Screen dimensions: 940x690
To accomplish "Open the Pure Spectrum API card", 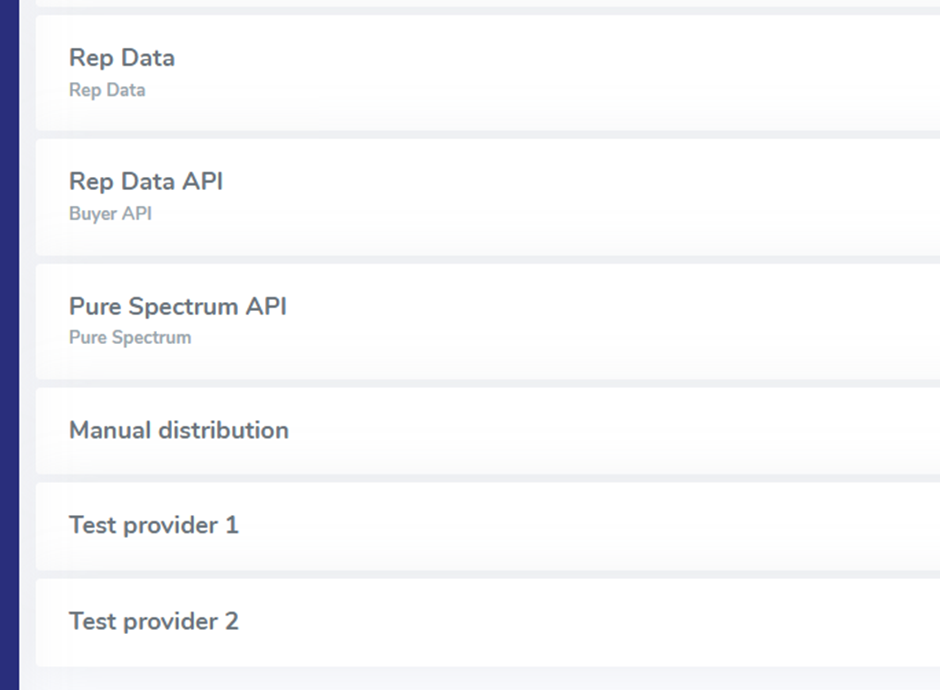I will [x=487, y=321].
